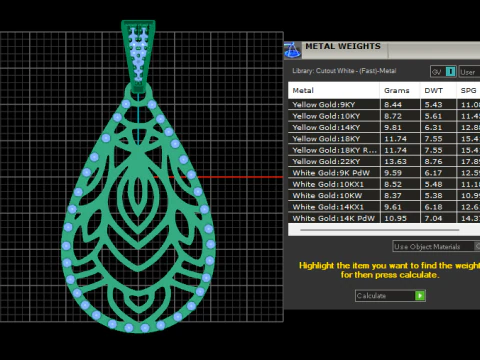Click the 6.17 DWT value
This screenshot has width=480, height=360.
[x=433, y=173]
